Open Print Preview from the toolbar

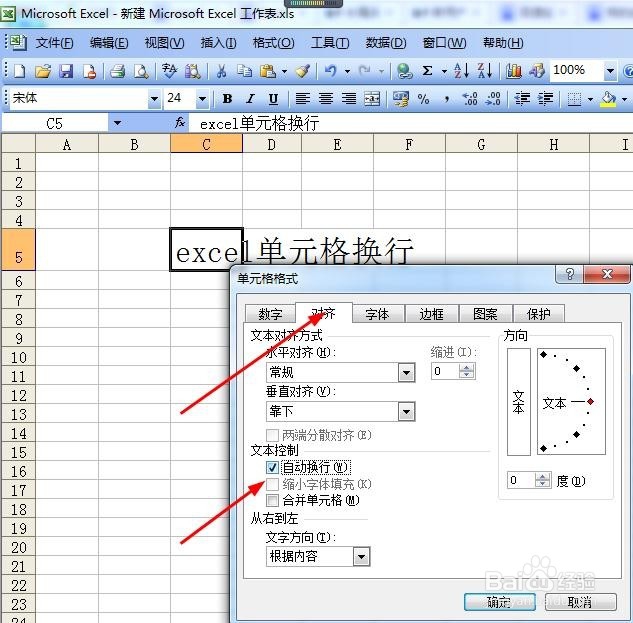(141, 71)
